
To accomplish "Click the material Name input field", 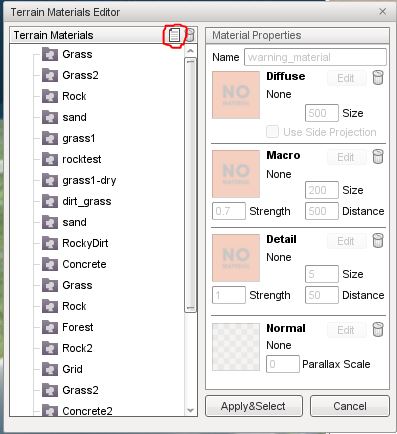I will pos(315,57).
